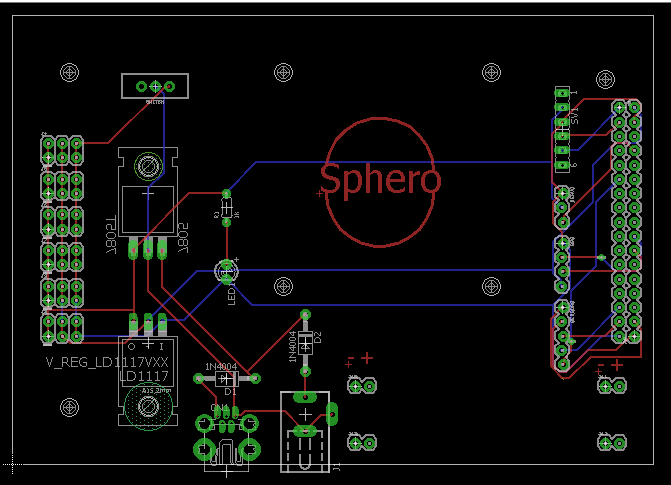Click the center cross of power jack J1

coord(305,414)
